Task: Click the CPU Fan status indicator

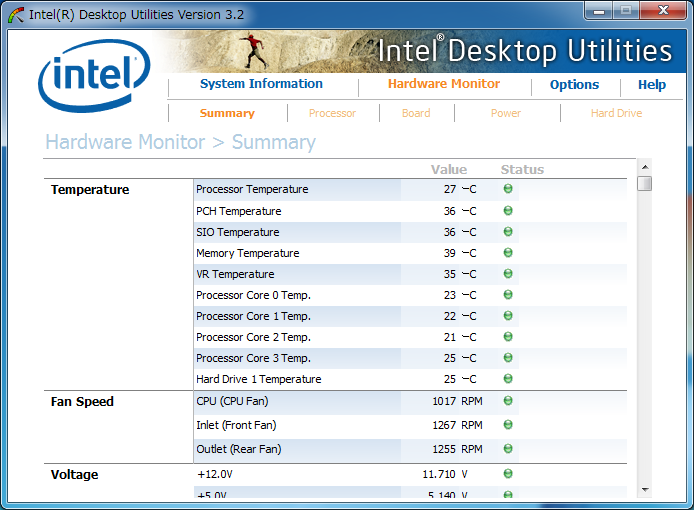Action: [508, 401]
